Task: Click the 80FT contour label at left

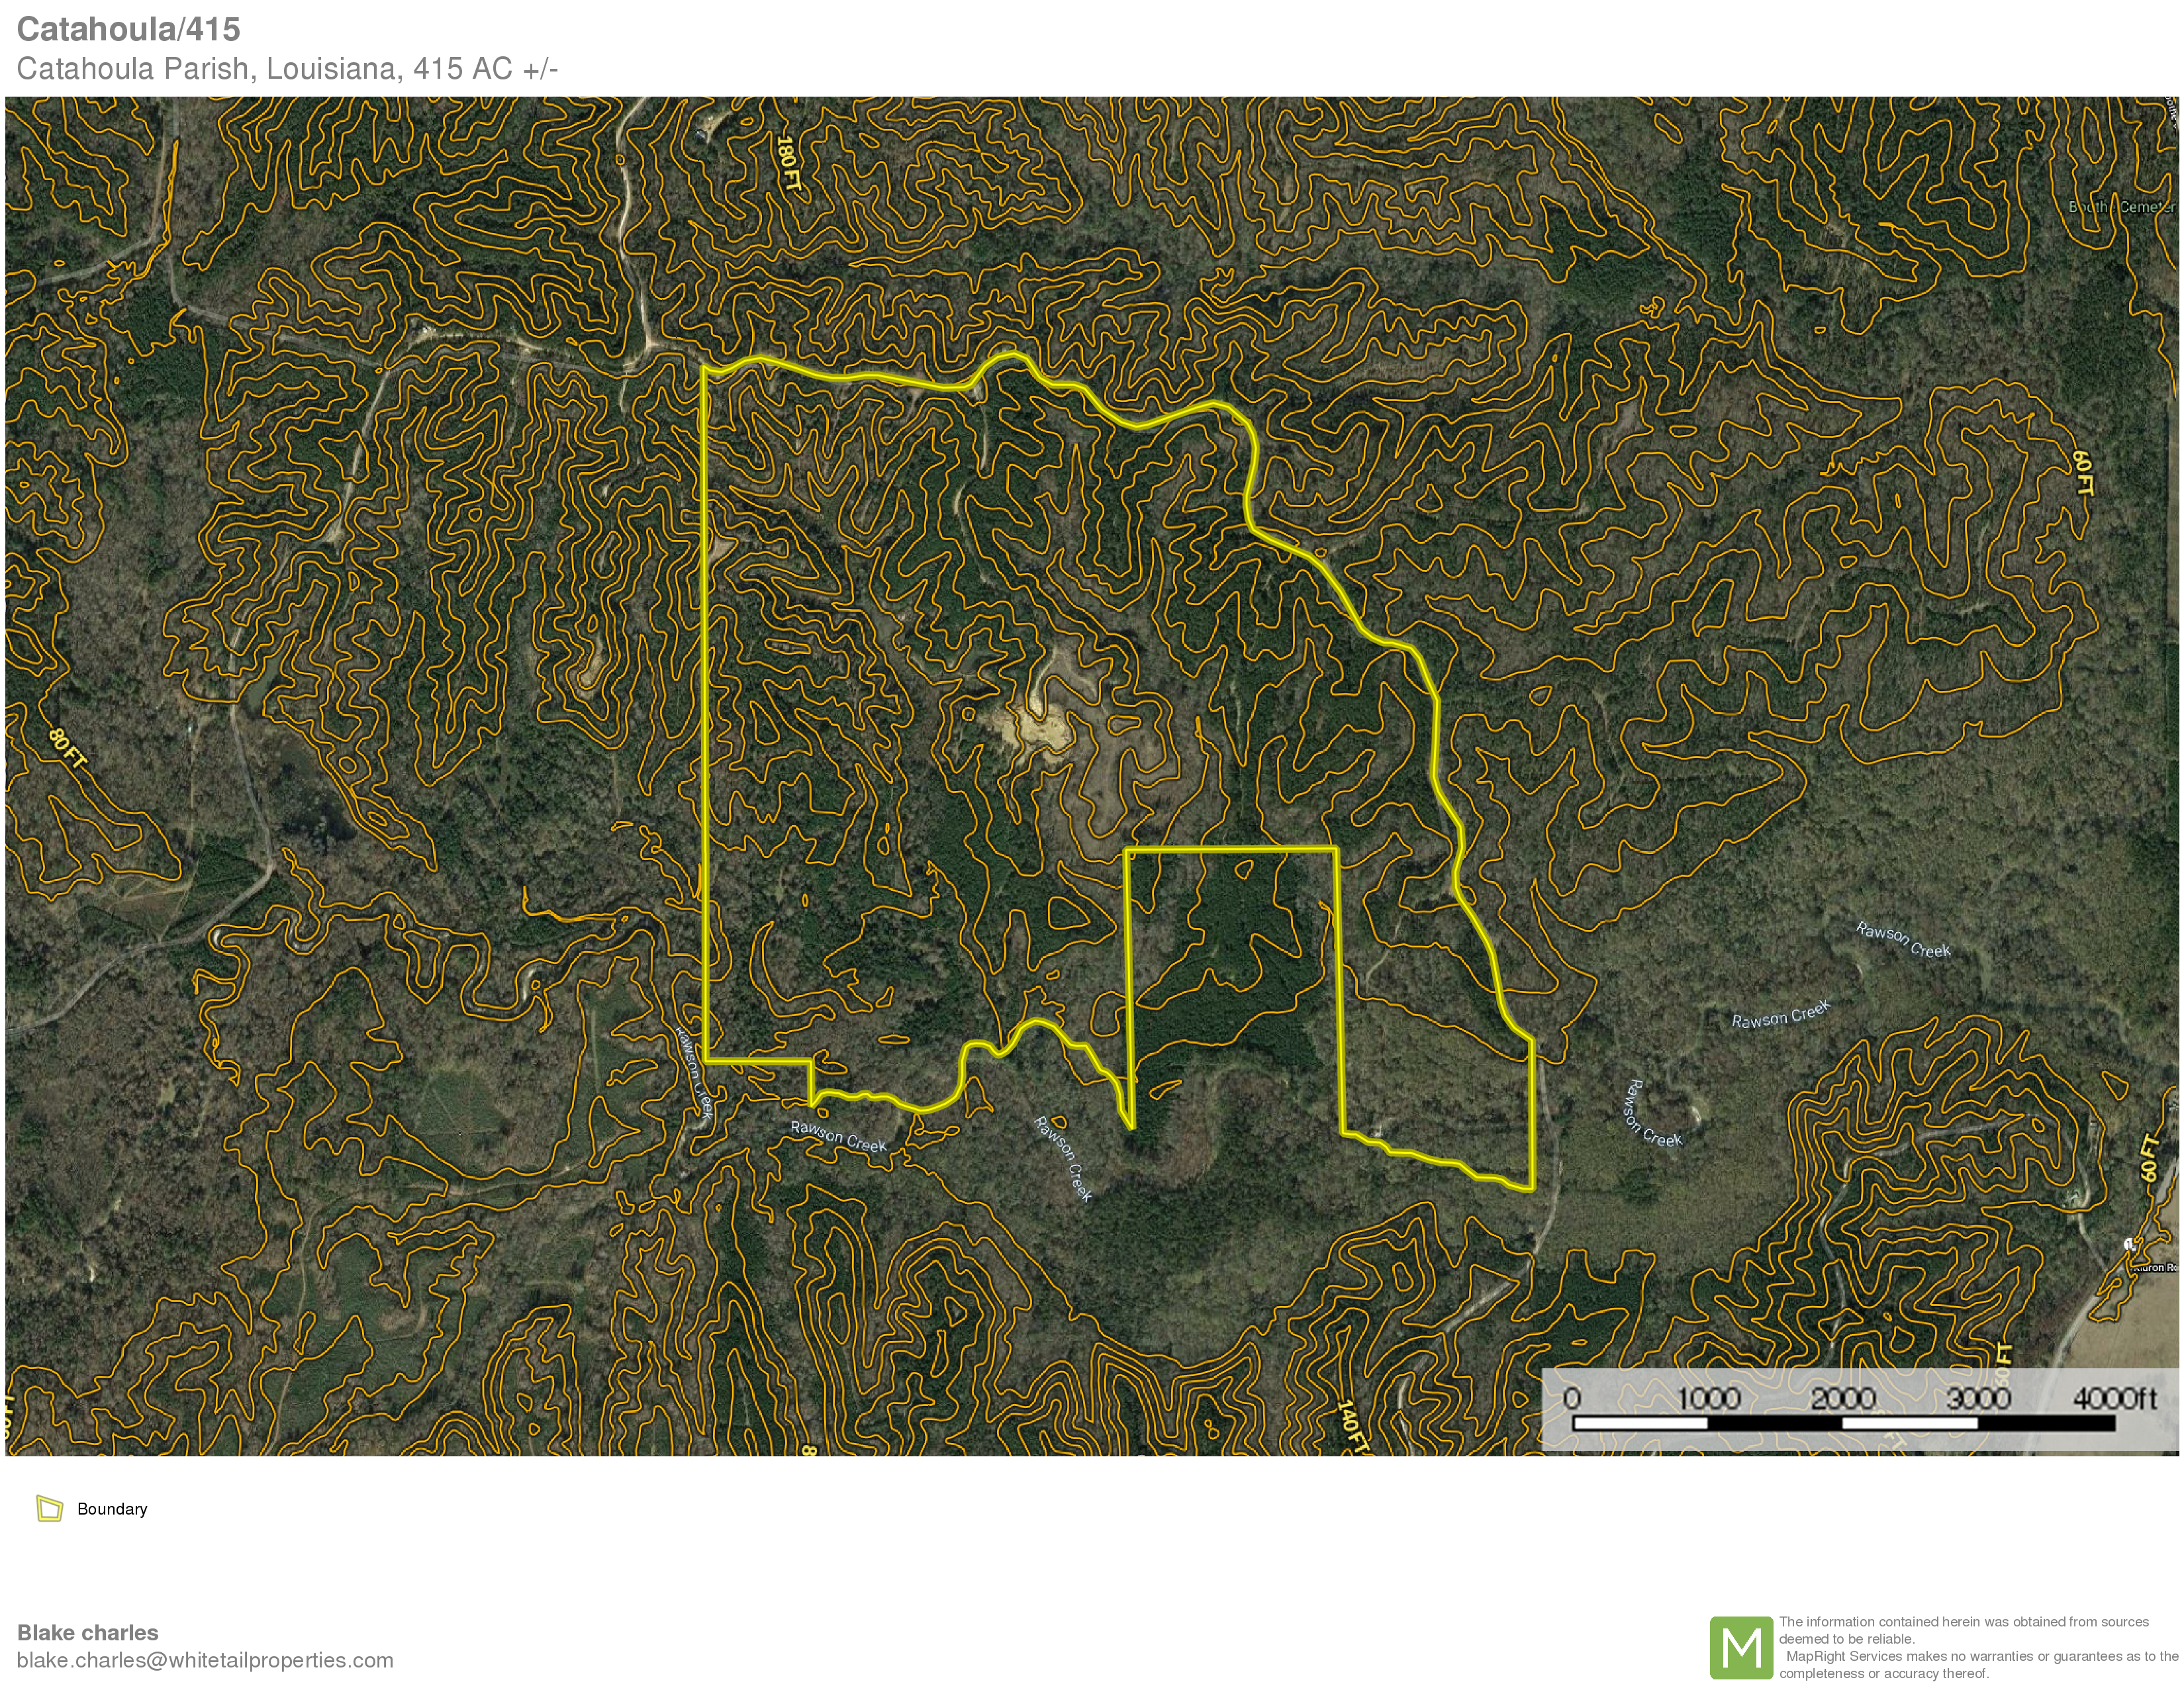Action: pos(67,748)
